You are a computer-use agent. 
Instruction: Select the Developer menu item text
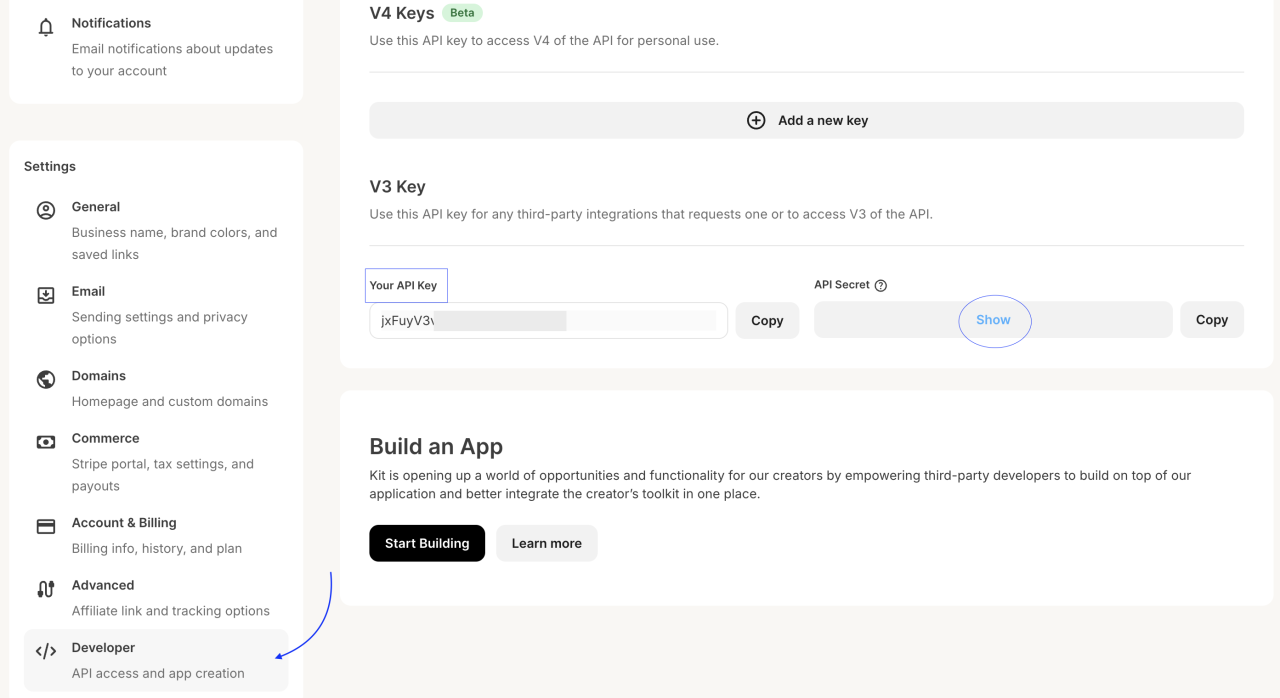103,648
